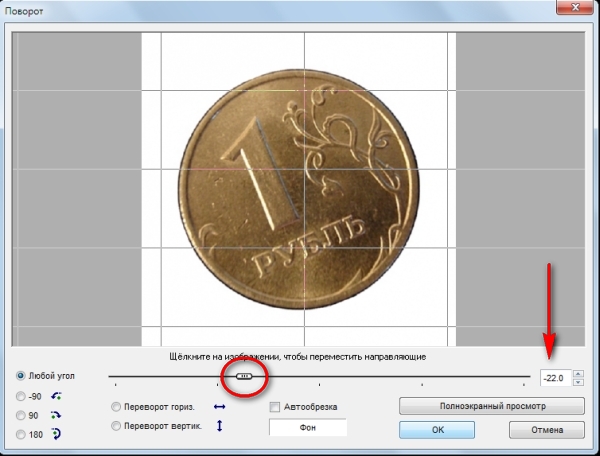Click the angle value field showing -22.0
The image size is (600, 456).
pyautogui.click(x=556, y=378)
